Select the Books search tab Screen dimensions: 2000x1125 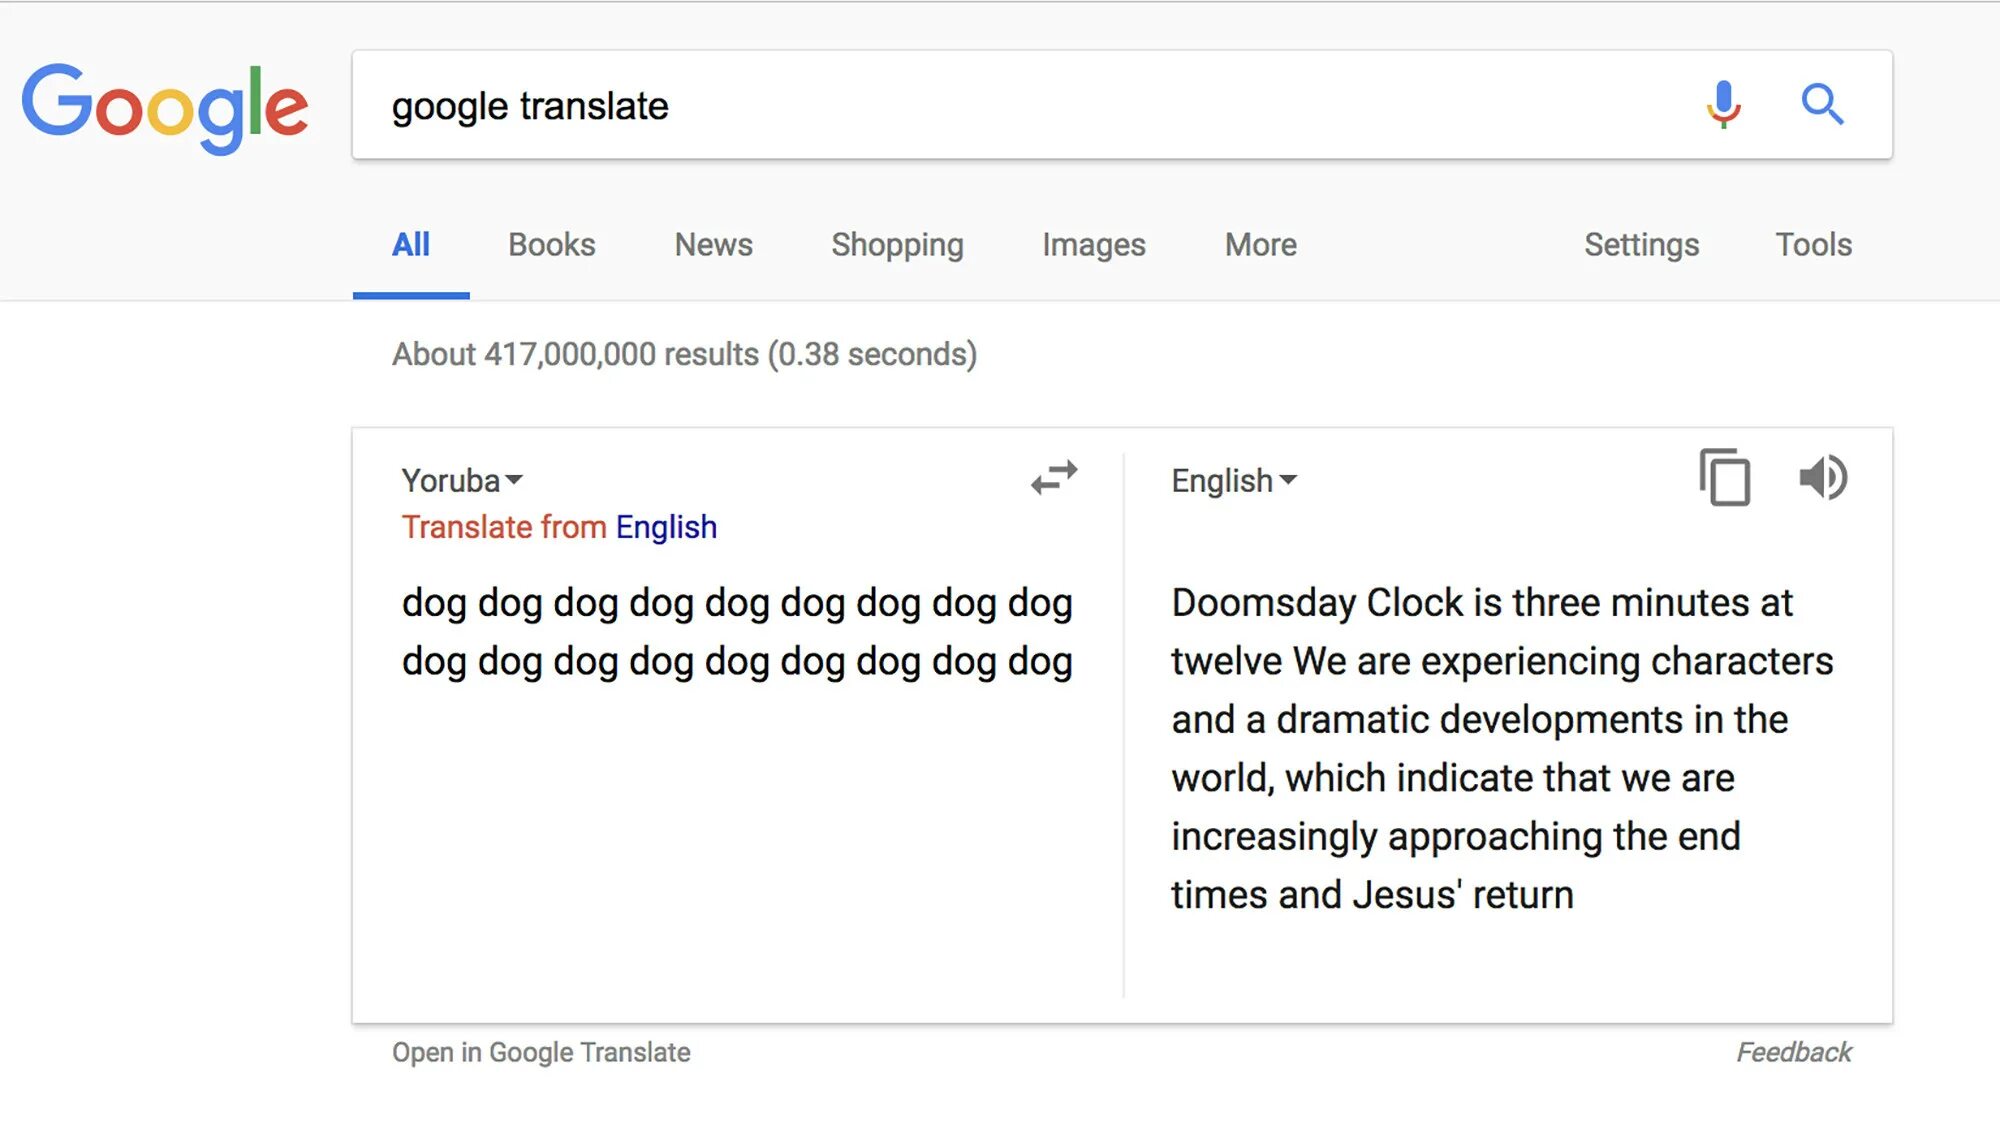tap(552, 245)
